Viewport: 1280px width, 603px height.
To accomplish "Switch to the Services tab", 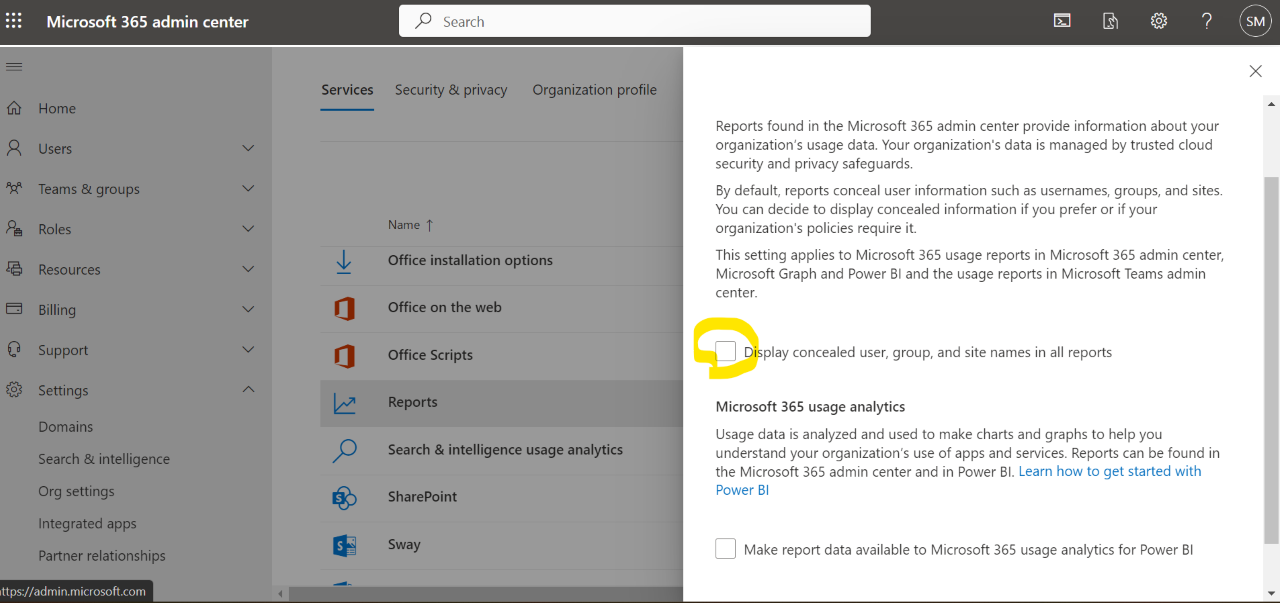I will pyautogui.click(x=347, y=90).
